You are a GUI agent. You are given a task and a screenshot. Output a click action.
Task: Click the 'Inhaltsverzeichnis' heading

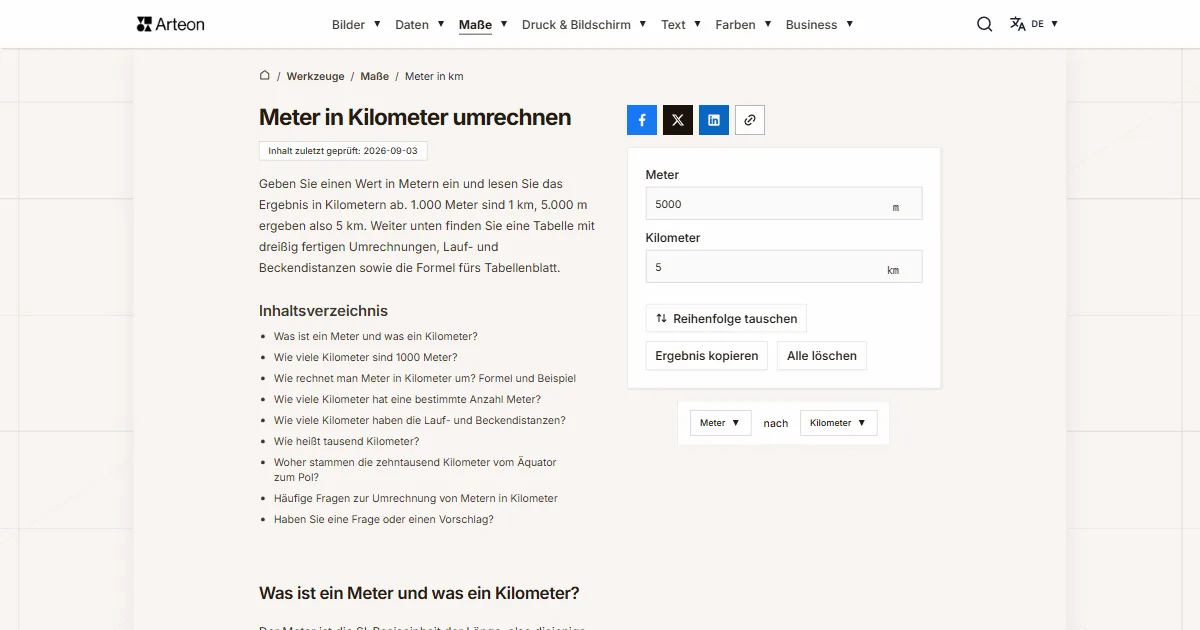323,311
